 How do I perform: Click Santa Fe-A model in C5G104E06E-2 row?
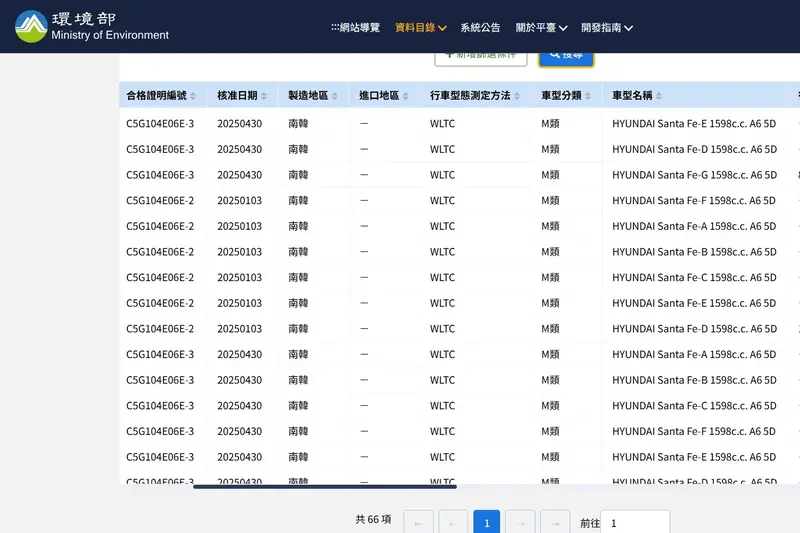[694, 226]
